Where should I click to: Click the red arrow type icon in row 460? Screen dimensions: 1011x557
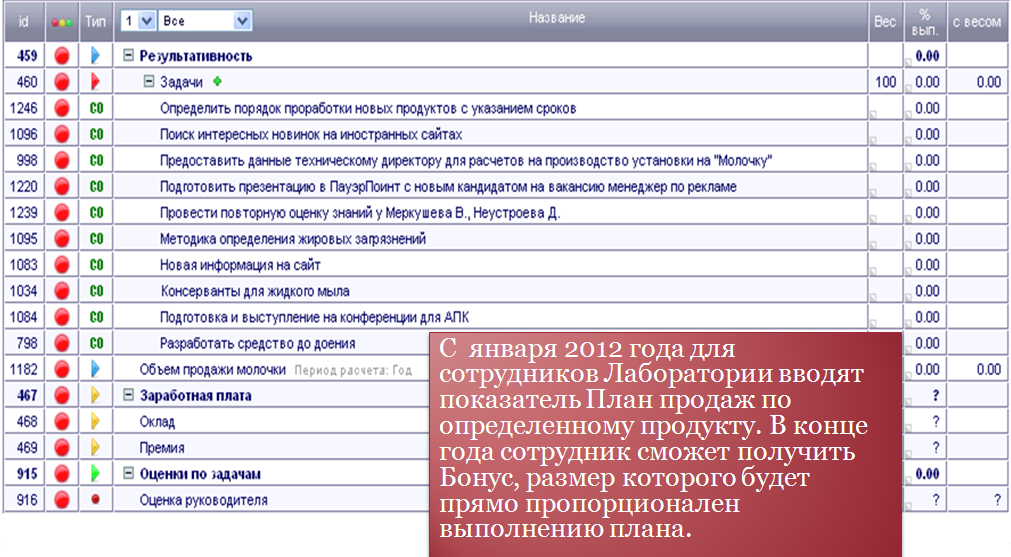click(x=96, y=82)
